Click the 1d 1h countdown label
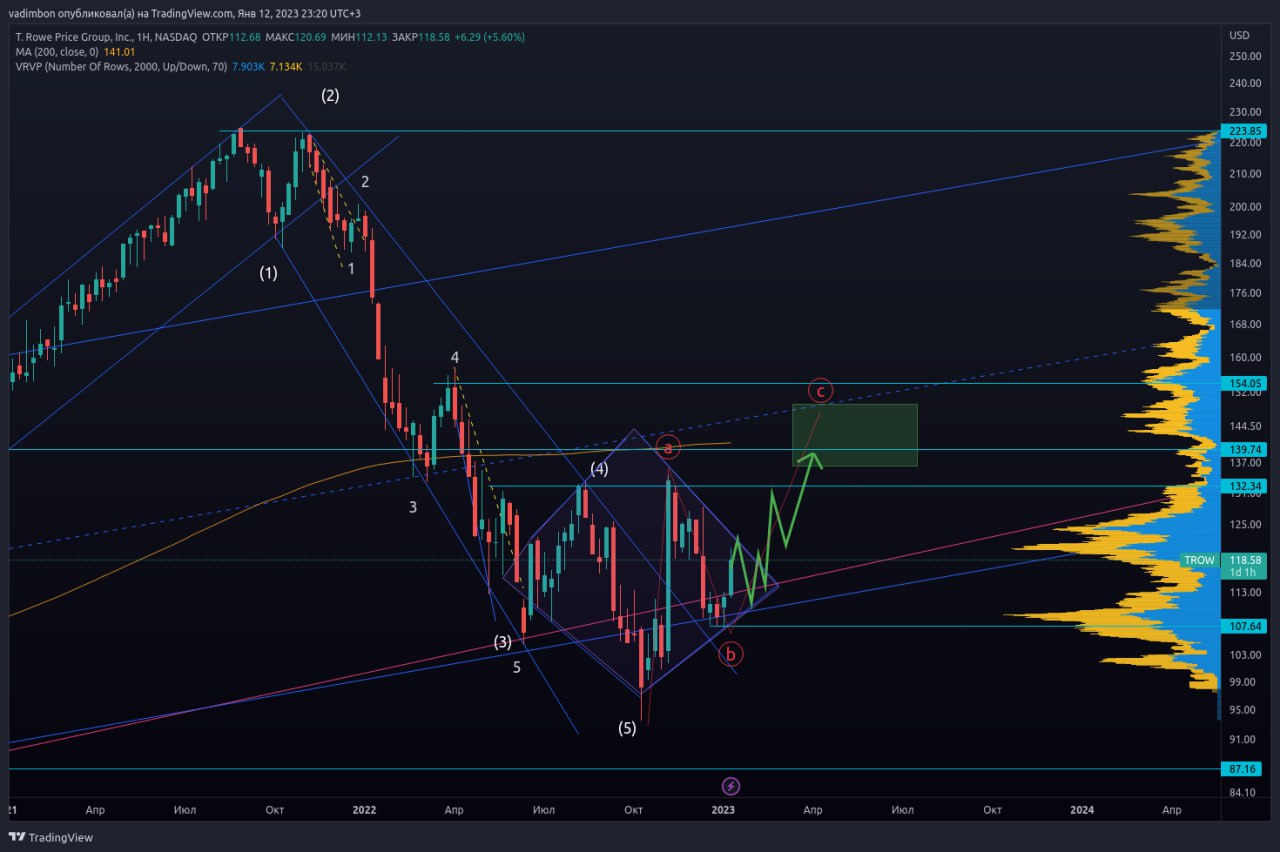Screen dimensions: 1280x852 click(1241, 573)
